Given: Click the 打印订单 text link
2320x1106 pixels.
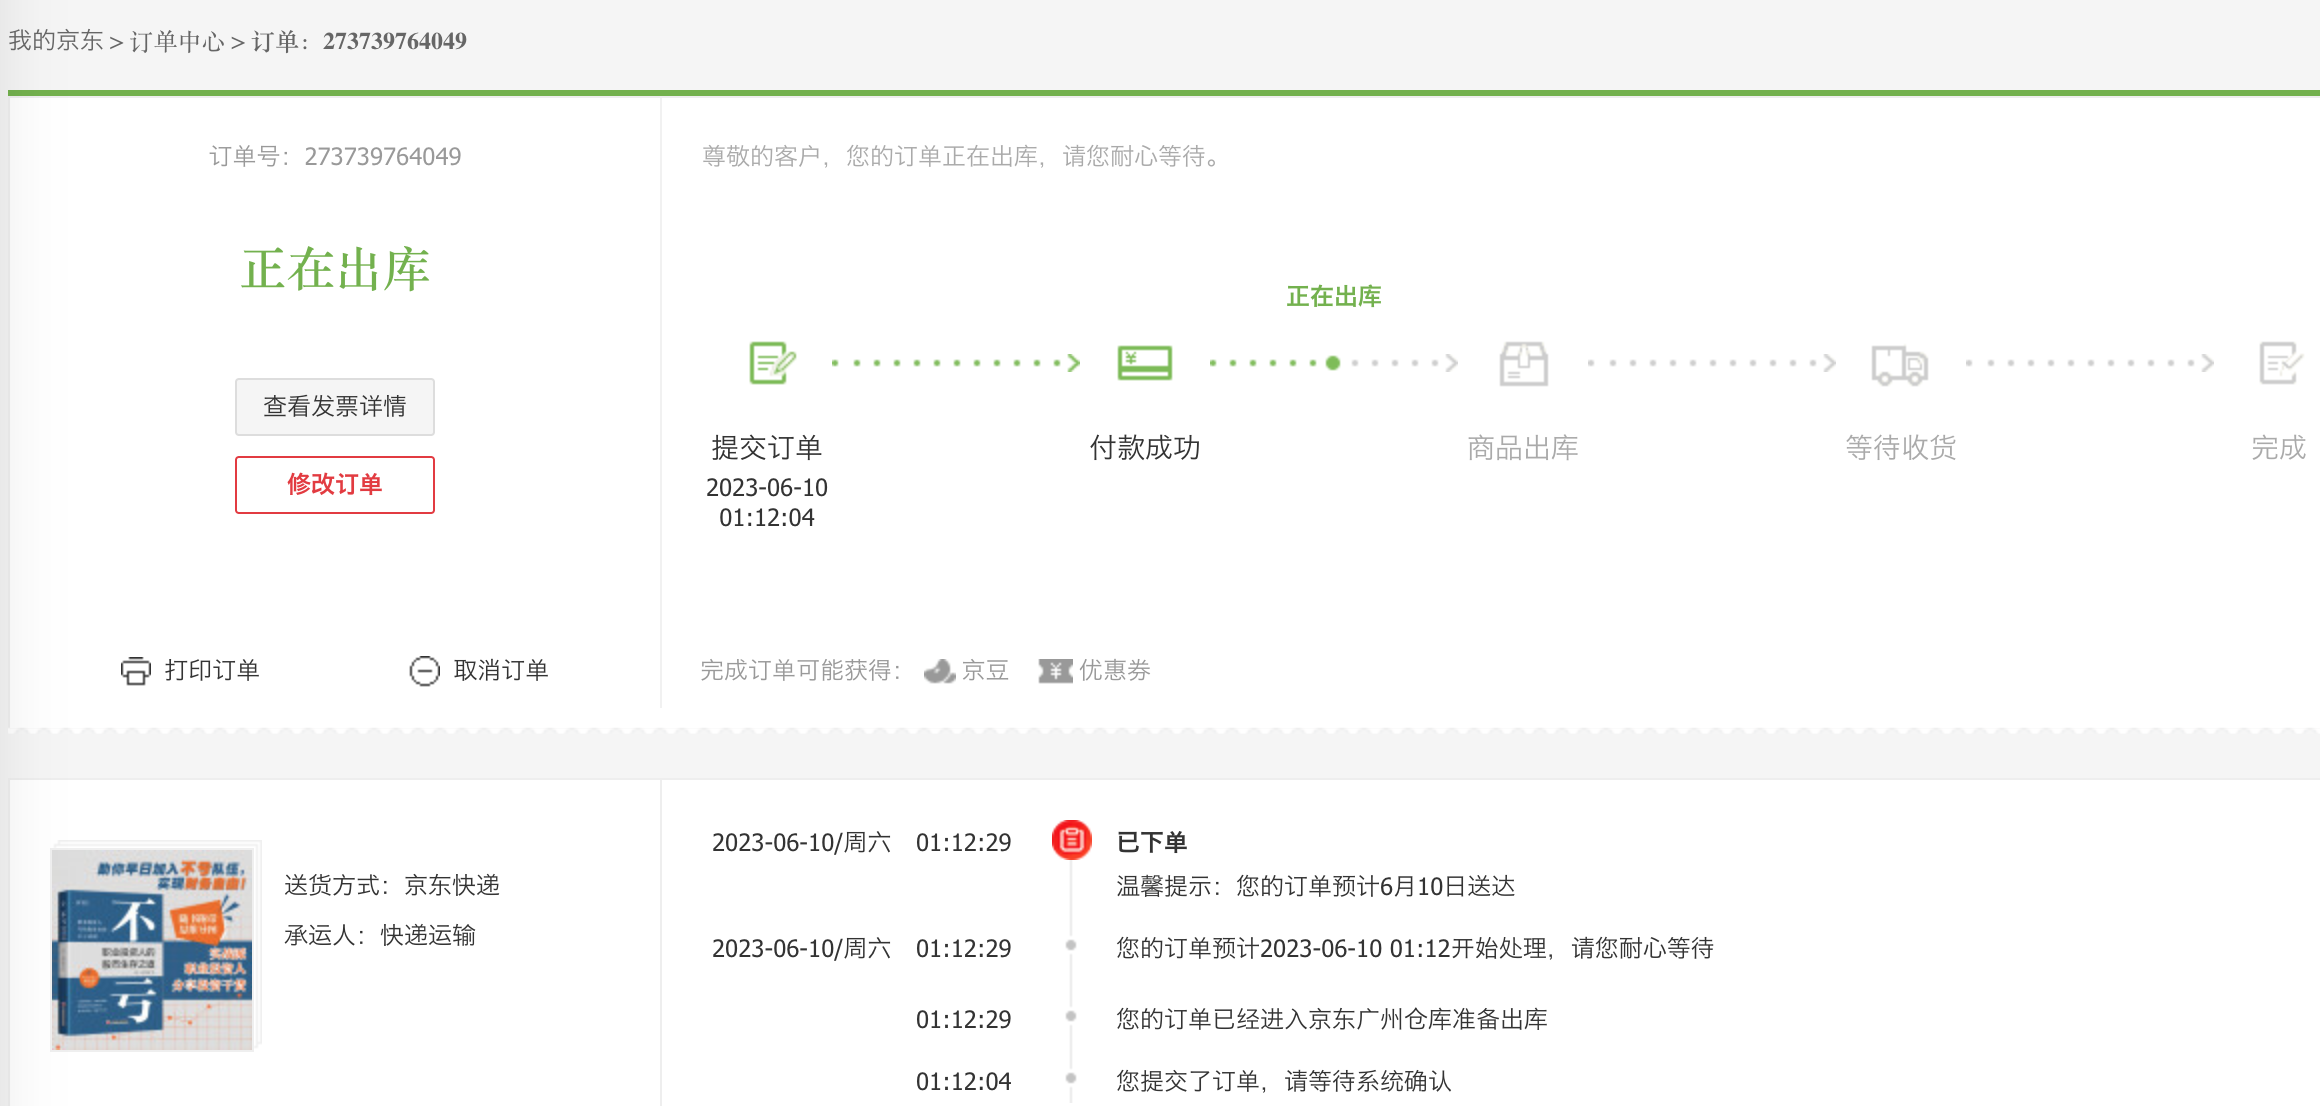Looking at the screenshot, I should point(212,671).
